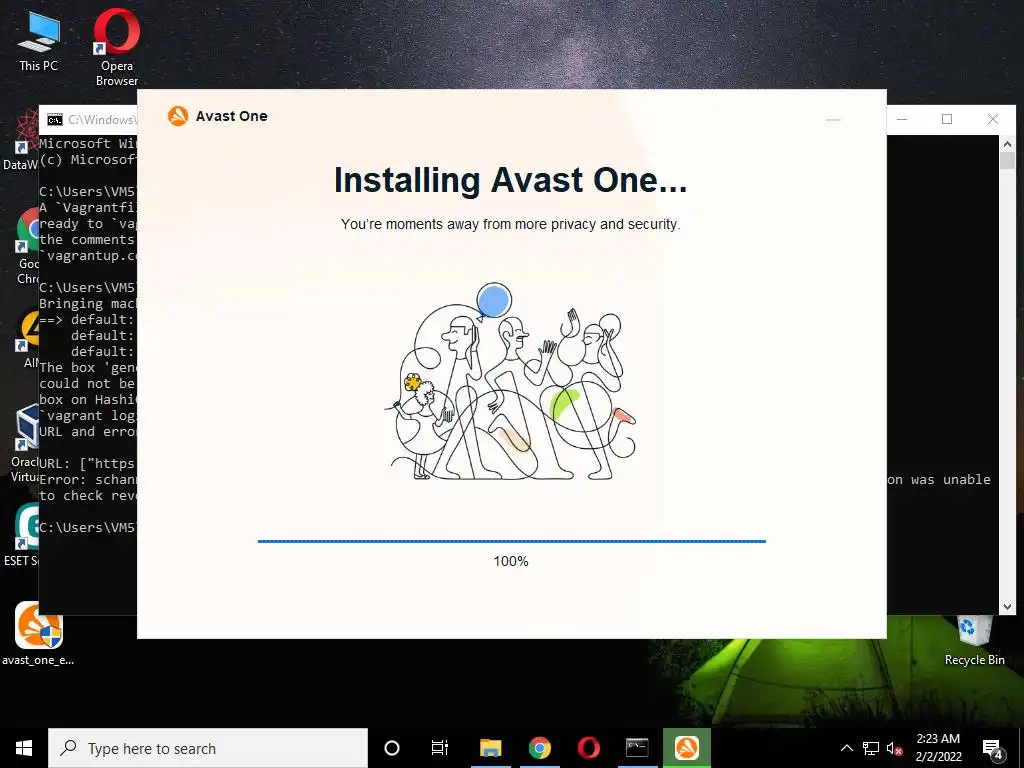Click 'on was unable' text in Command Prompt

tap(939, 479)
